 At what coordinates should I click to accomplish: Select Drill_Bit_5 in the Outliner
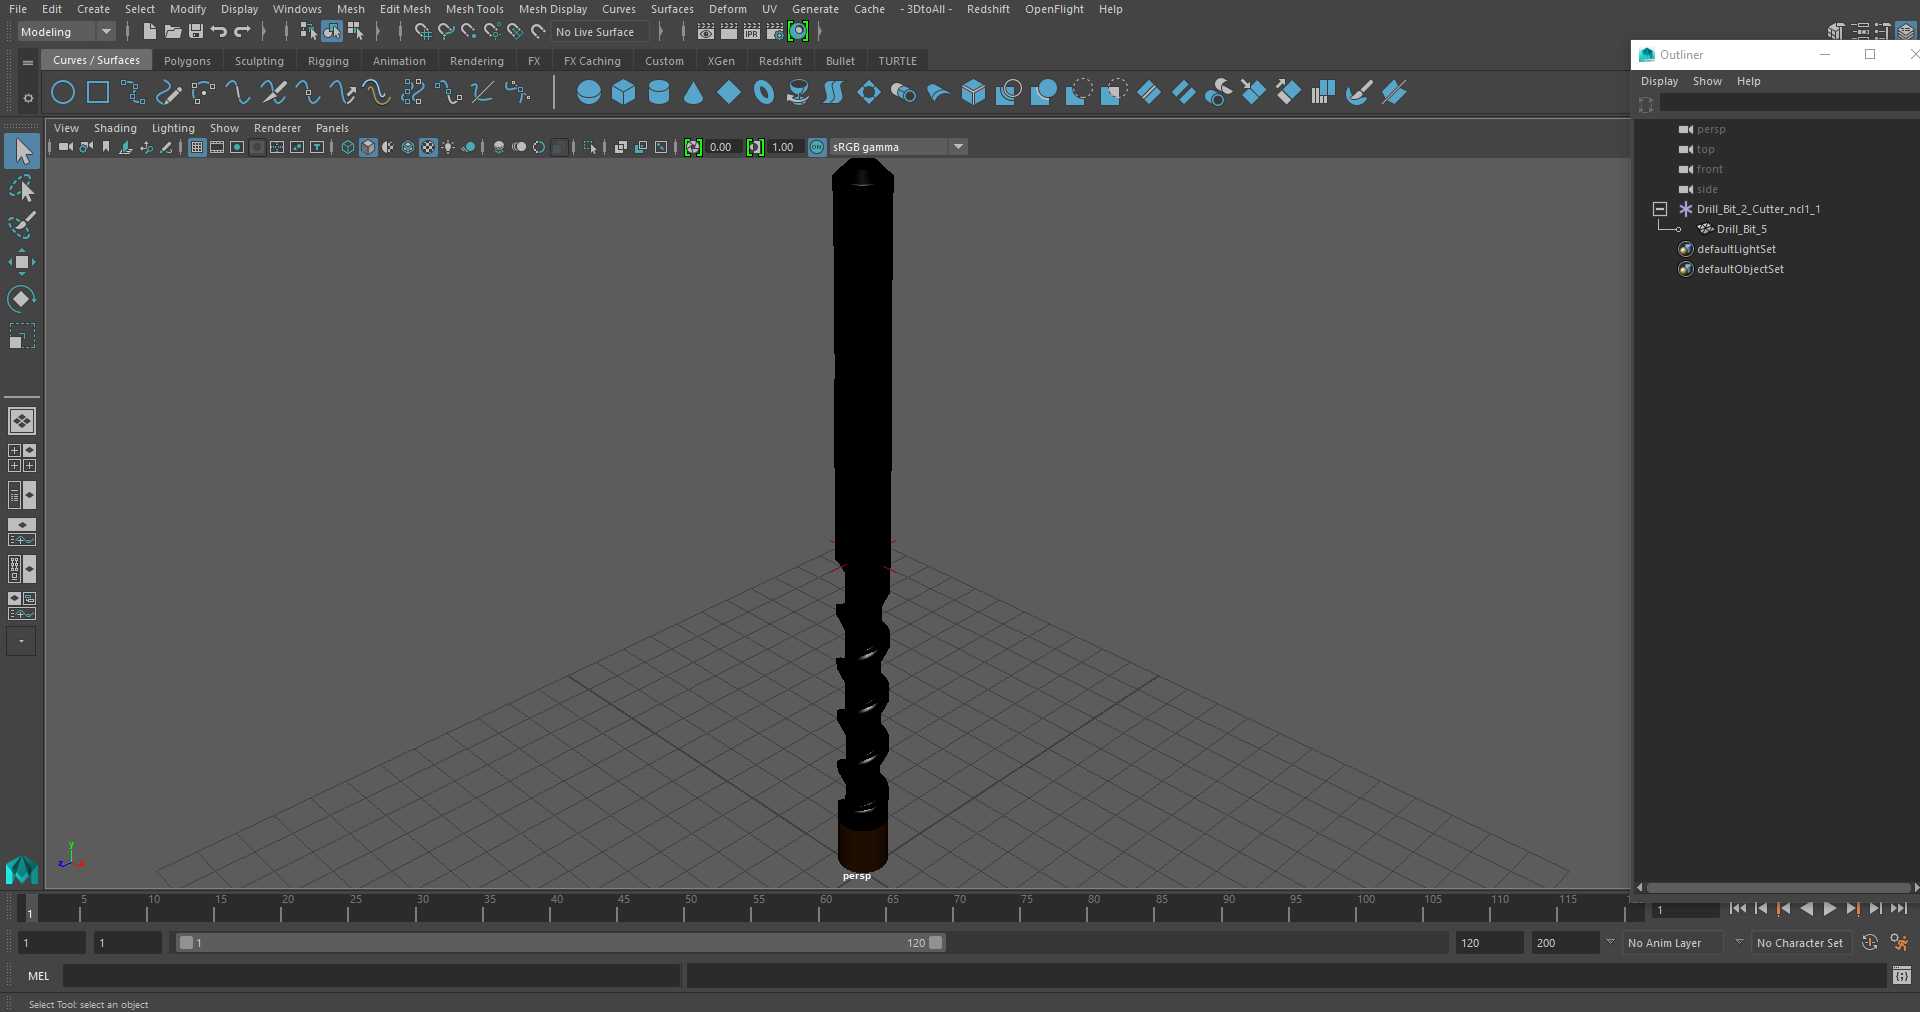tap(1741, 229)
